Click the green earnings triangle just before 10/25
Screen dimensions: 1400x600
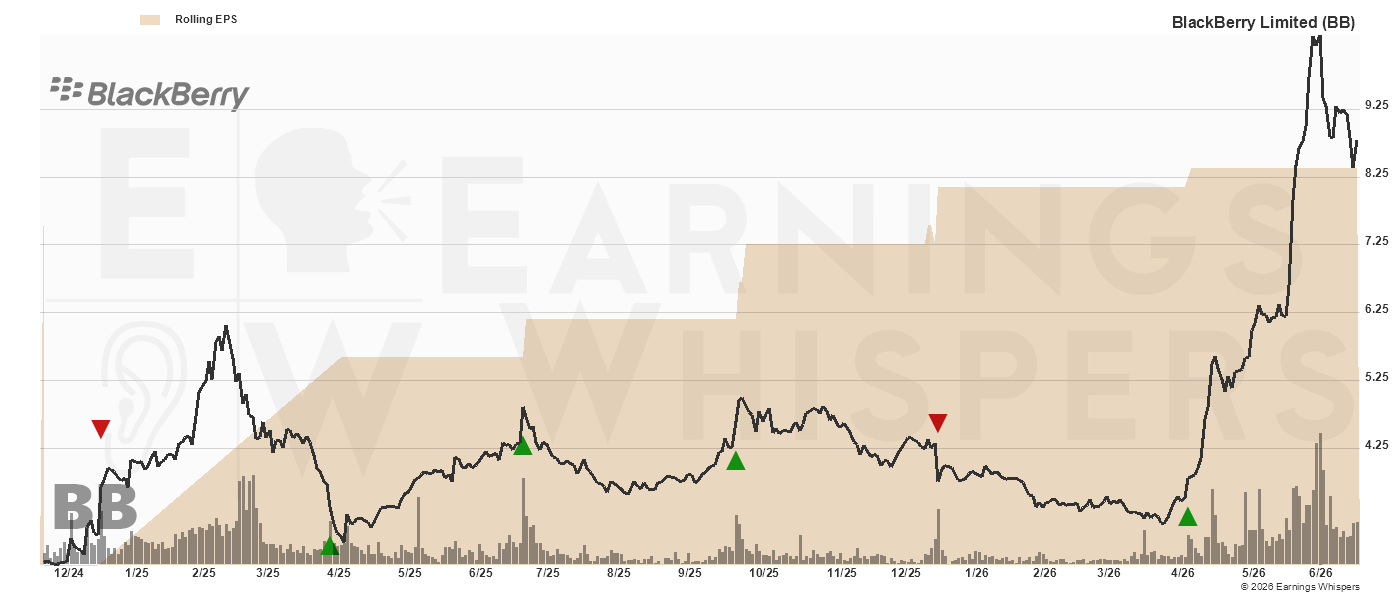click(x=736, y=461)
